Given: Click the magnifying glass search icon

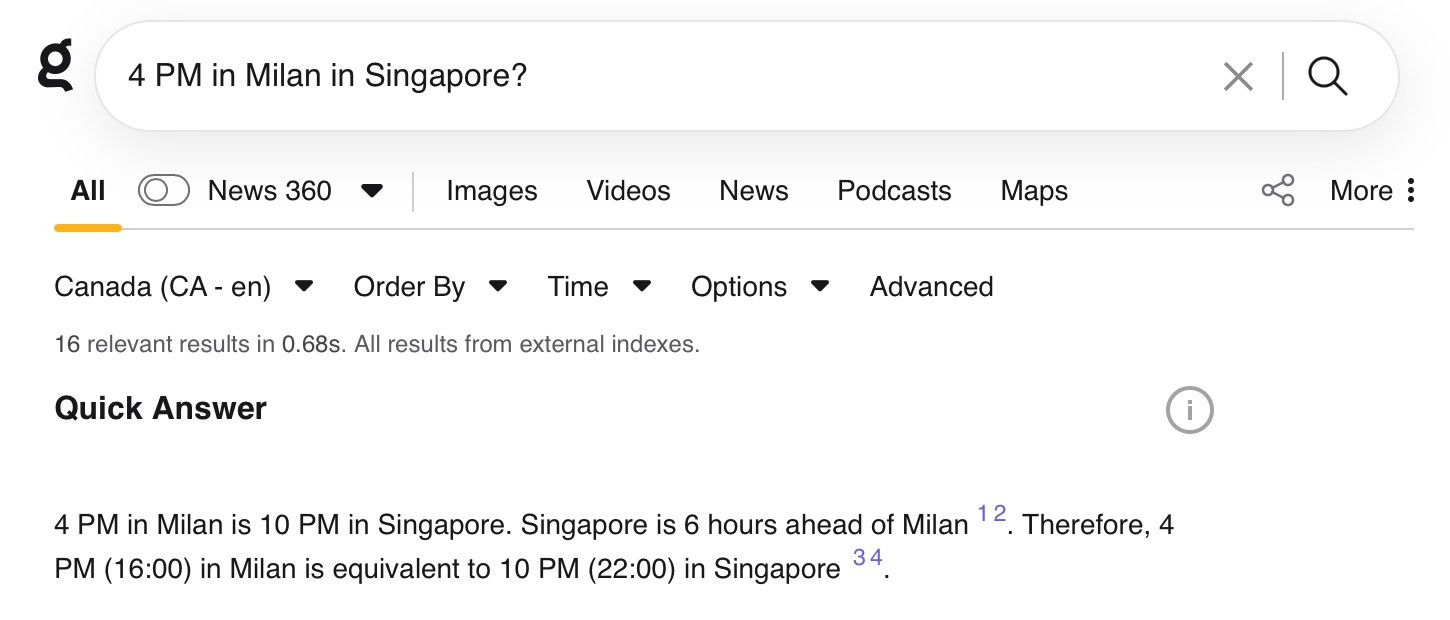Looking at the screenshot, I should 1327,77.
